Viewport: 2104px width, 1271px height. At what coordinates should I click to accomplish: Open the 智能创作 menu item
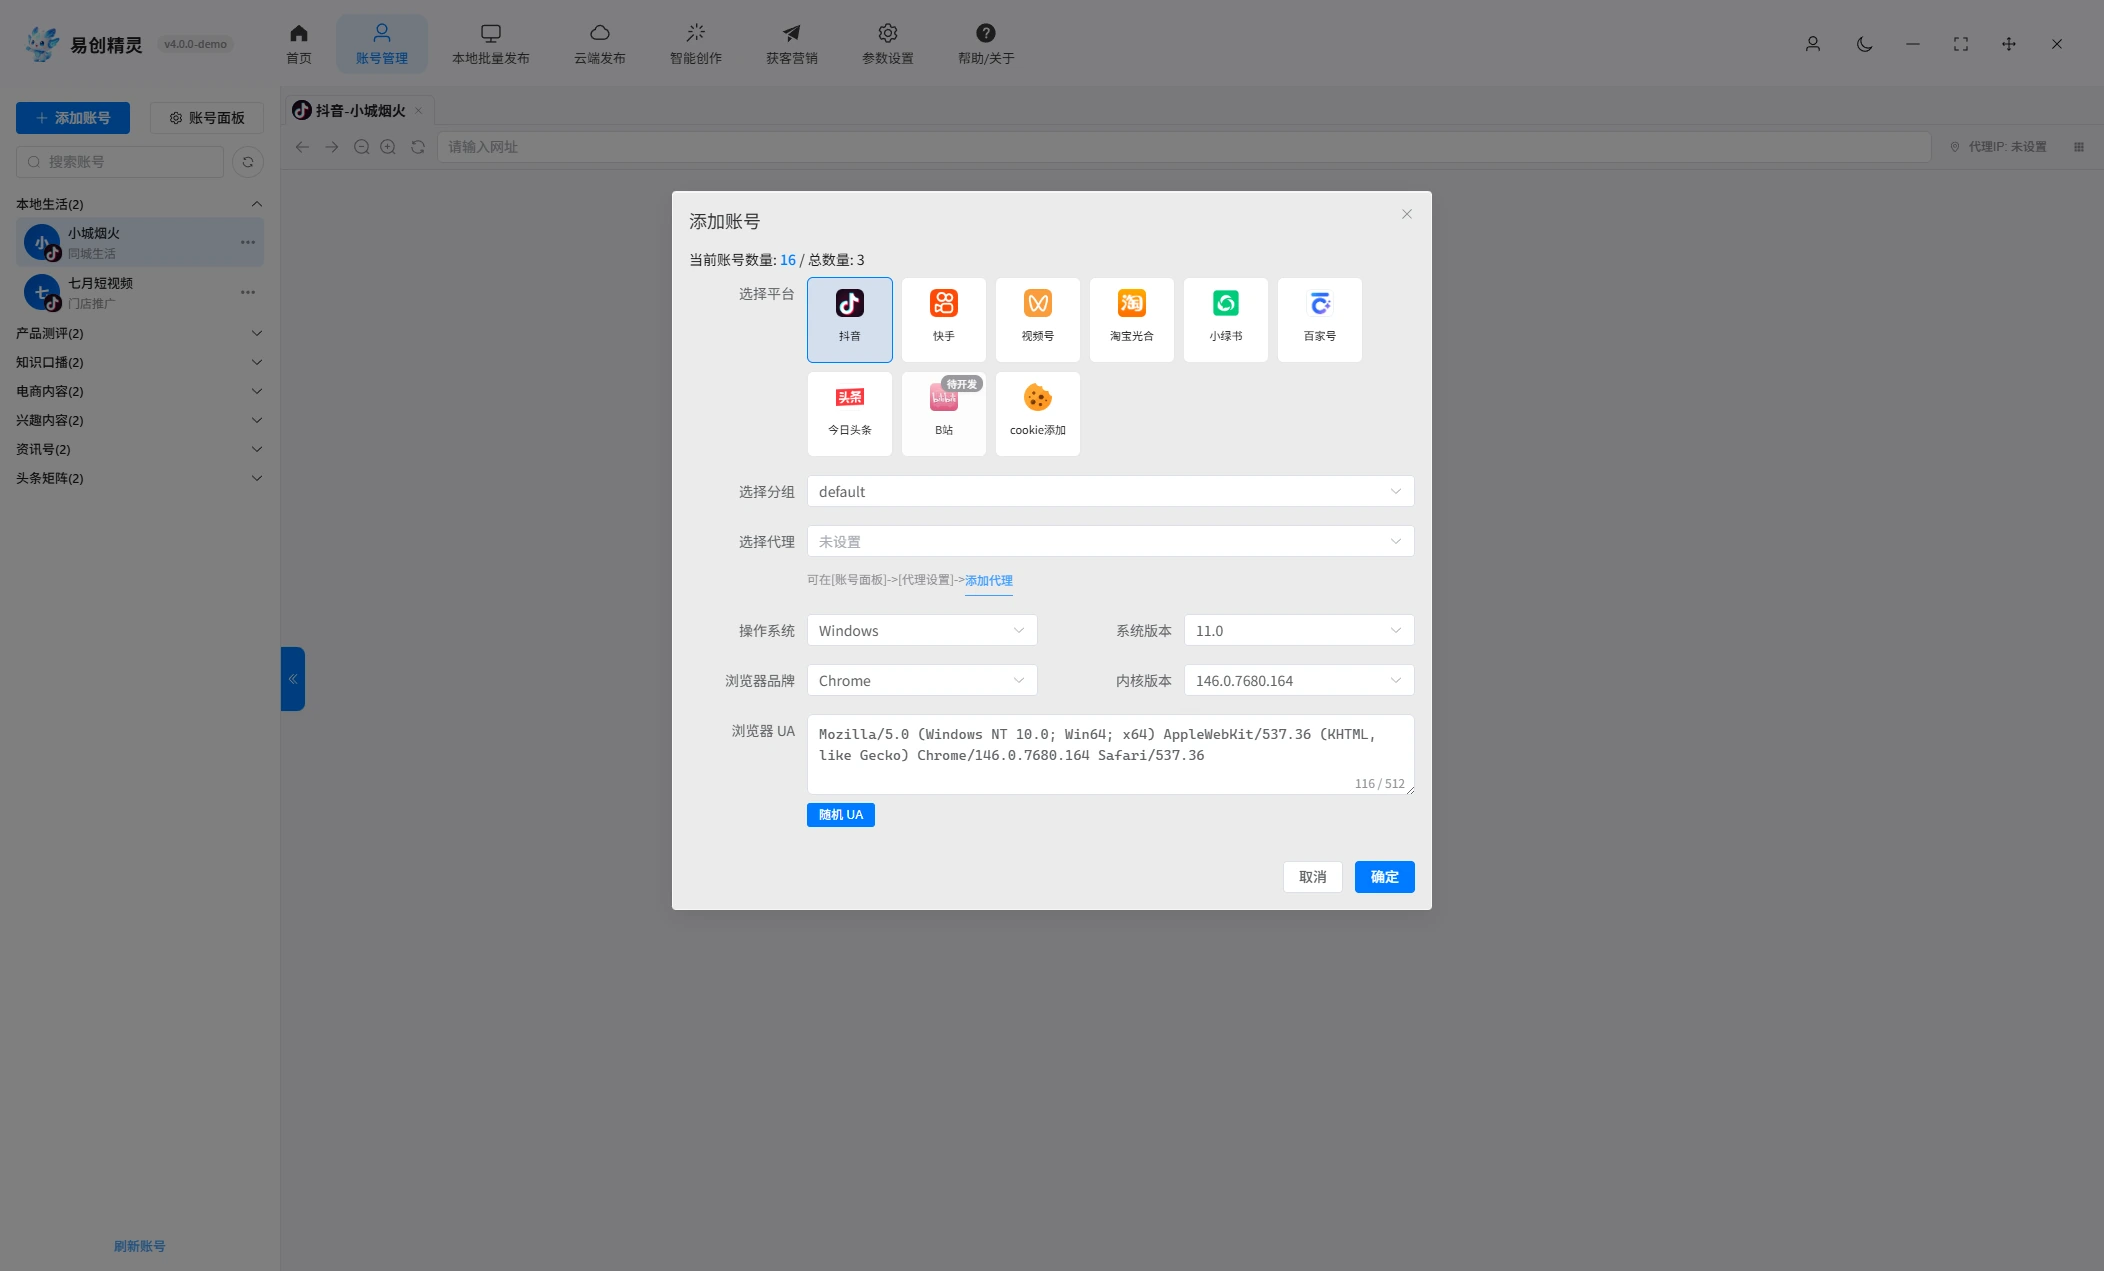(695, 44)
